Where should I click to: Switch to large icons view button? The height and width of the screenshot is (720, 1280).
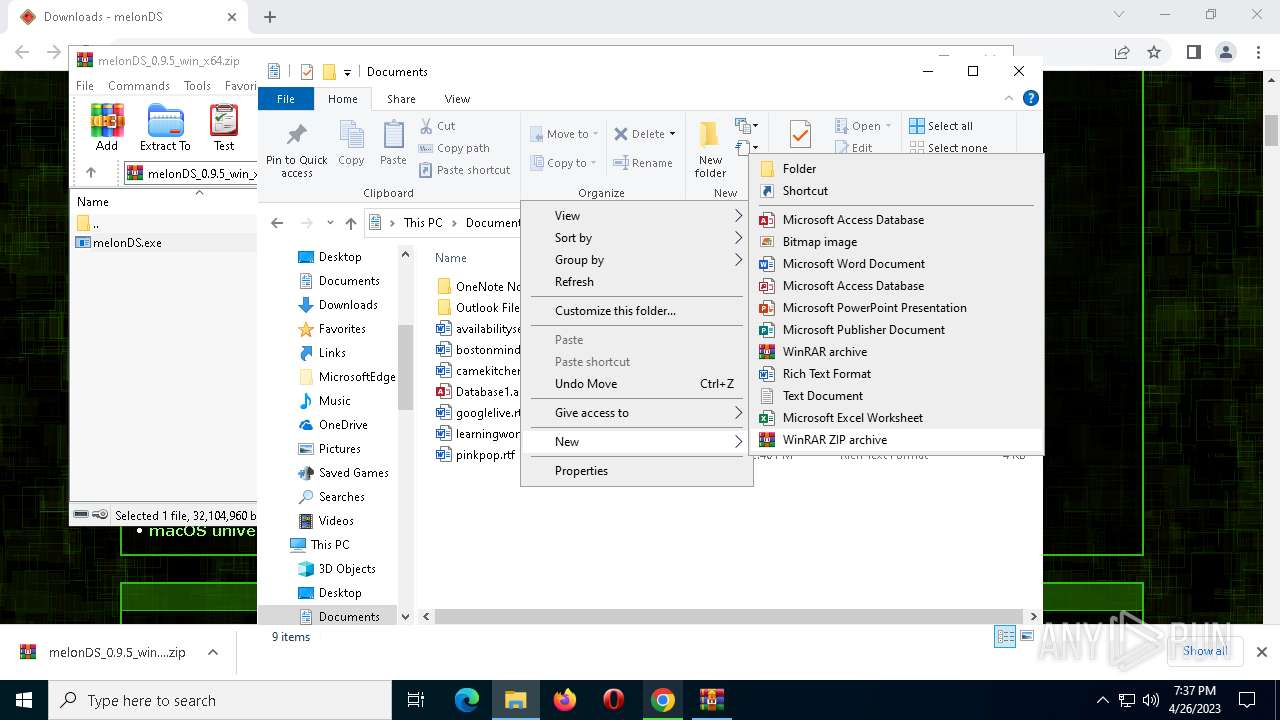pos(1027,637)
